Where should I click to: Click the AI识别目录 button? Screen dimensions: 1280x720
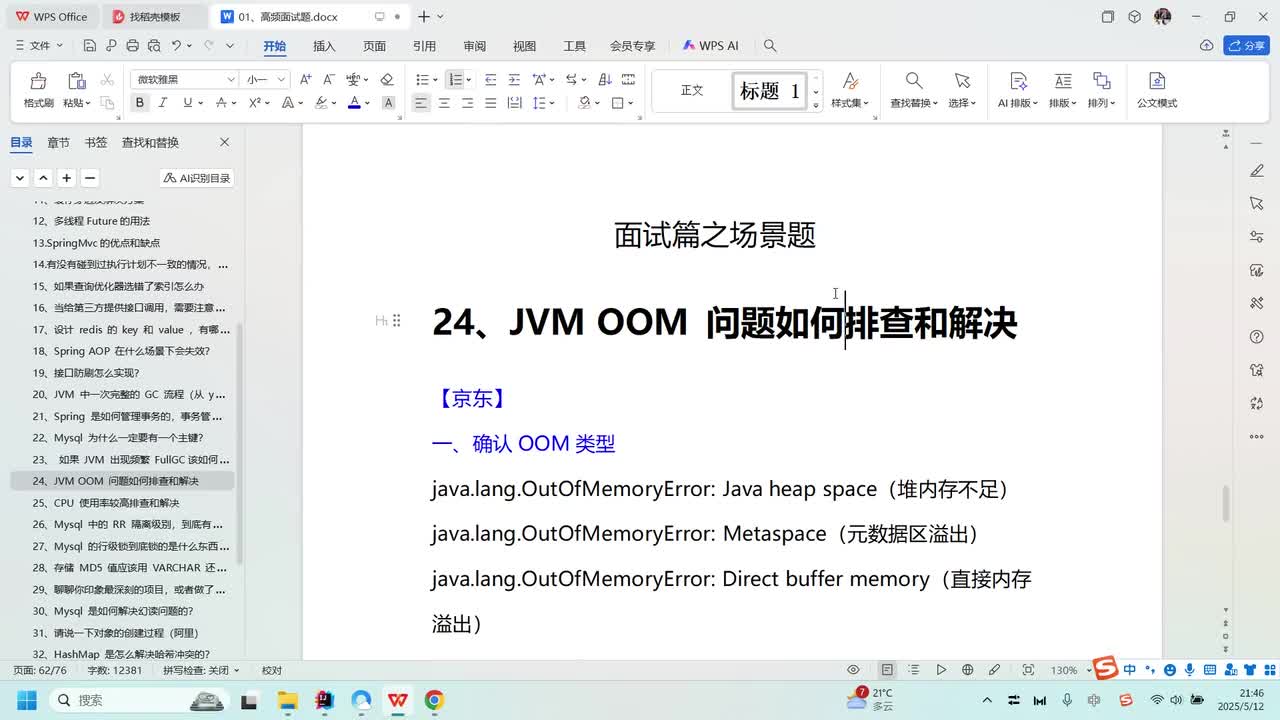(197, 178)
